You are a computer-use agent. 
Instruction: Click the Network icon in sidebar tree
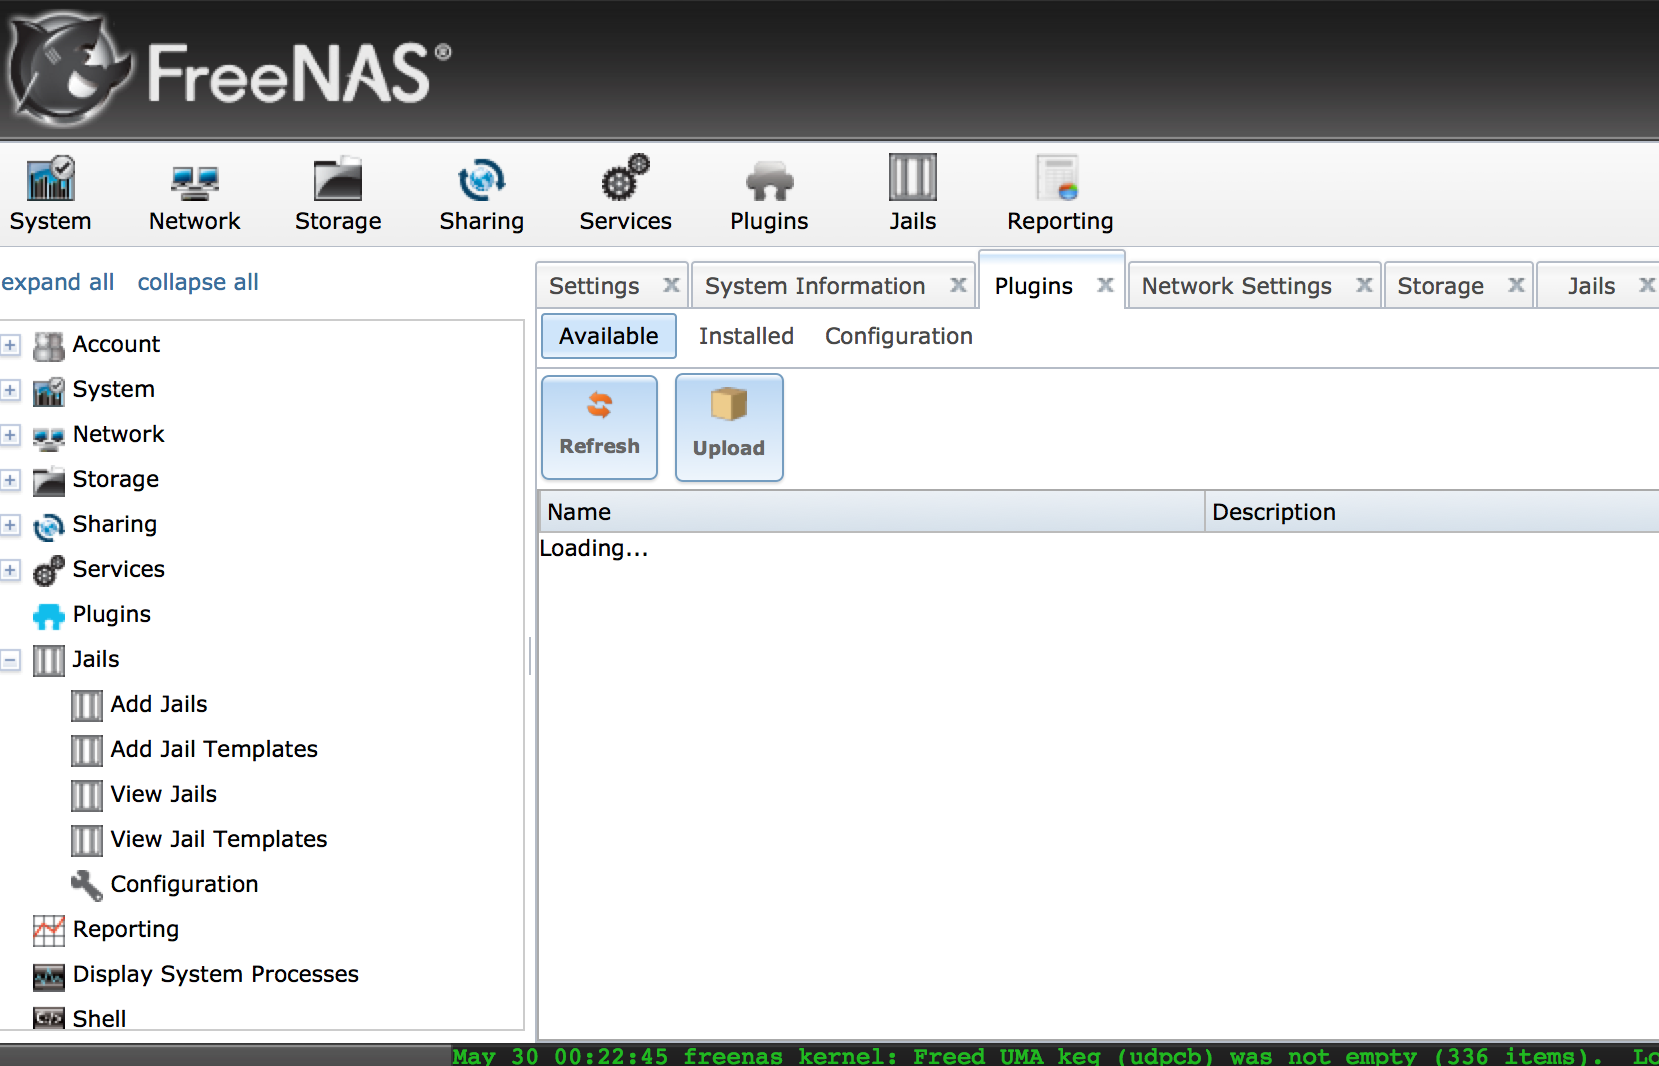(49, 436)
